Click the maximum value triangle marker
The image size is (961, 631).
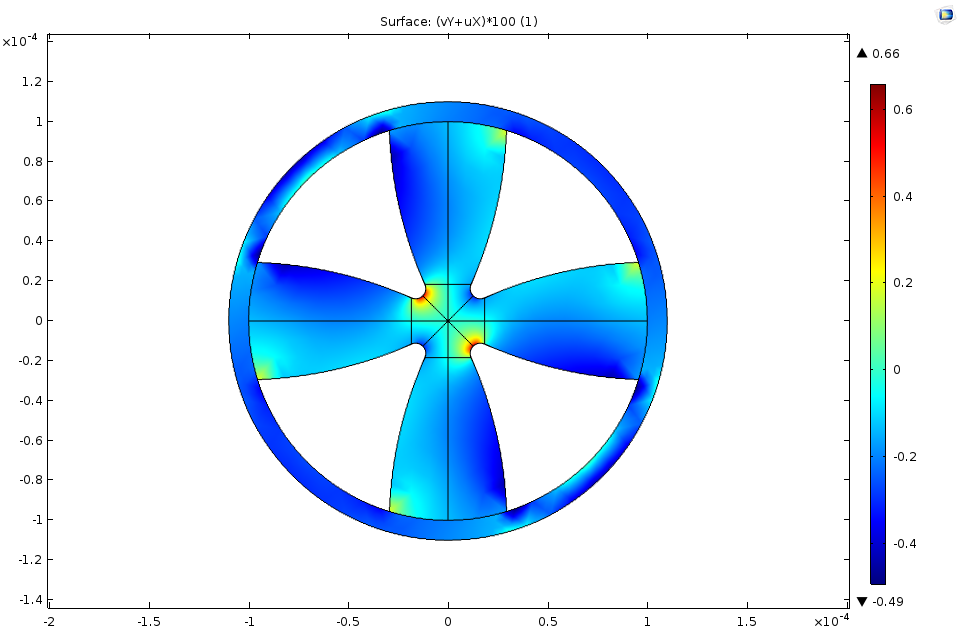[x=862, y=54]
